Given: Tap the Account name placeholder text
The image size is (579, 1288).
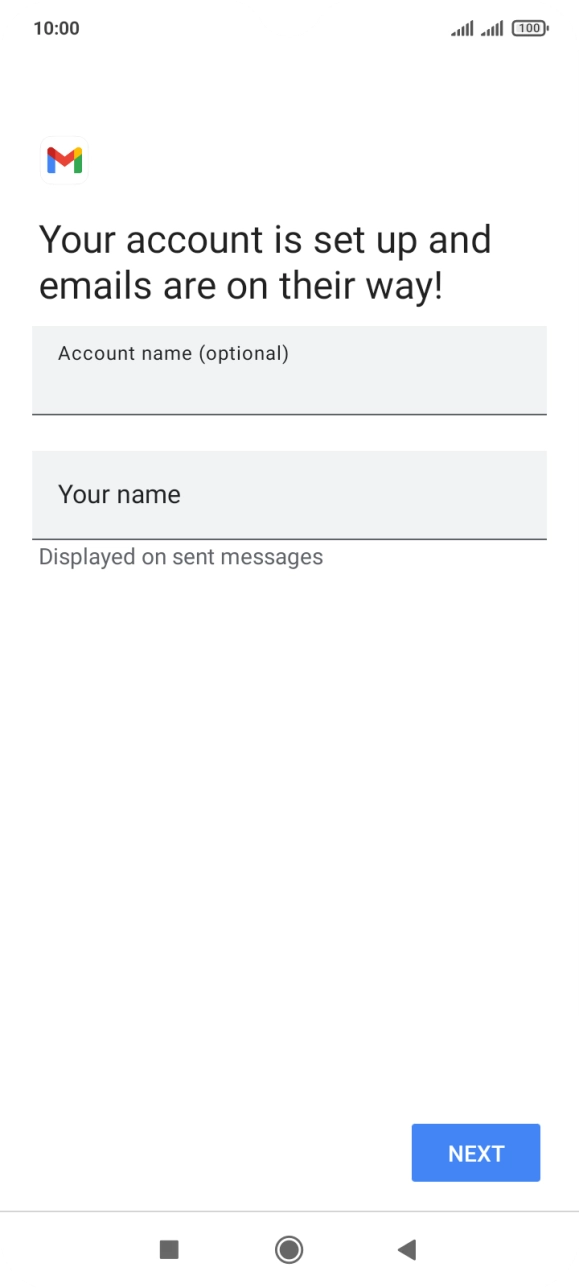Looking at the screenshot, I should coord(172,353).
